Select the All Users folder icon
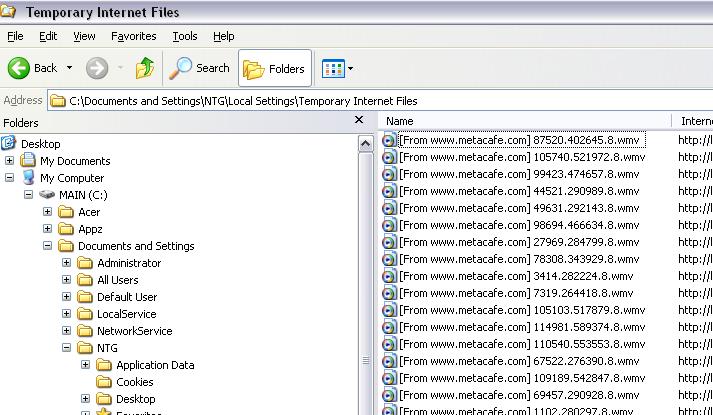Image resolution: width=713 pixels, height=415 pixels. pos(85,280)
